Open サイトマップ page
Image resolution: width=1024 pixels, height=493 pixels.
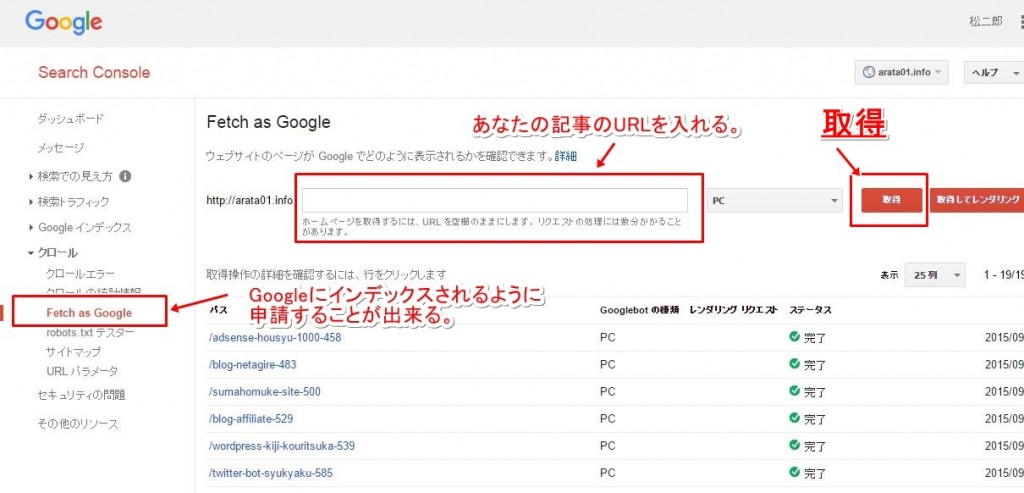(74, 352)
